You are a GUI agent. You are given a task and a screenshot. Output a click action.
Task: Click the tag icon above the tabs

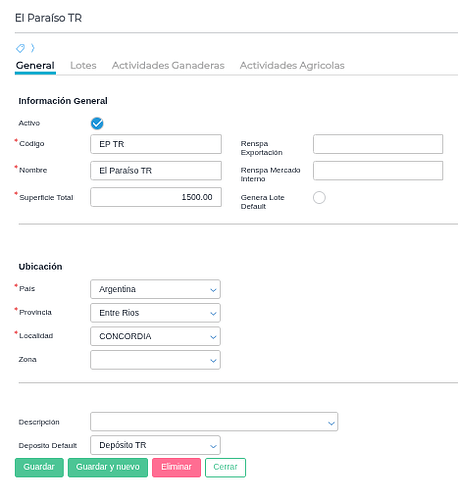(x=20, y=48)
